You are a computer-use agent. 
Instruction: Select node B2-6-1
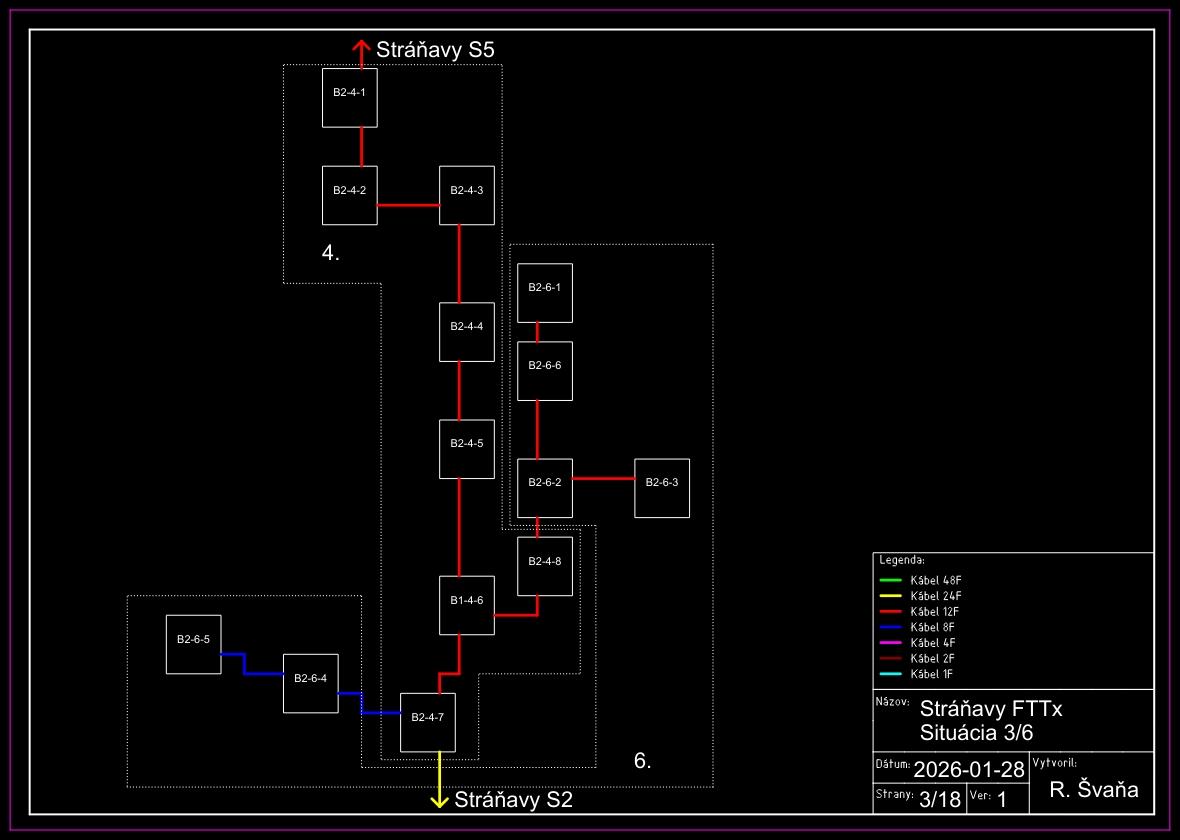coord(545,293)
